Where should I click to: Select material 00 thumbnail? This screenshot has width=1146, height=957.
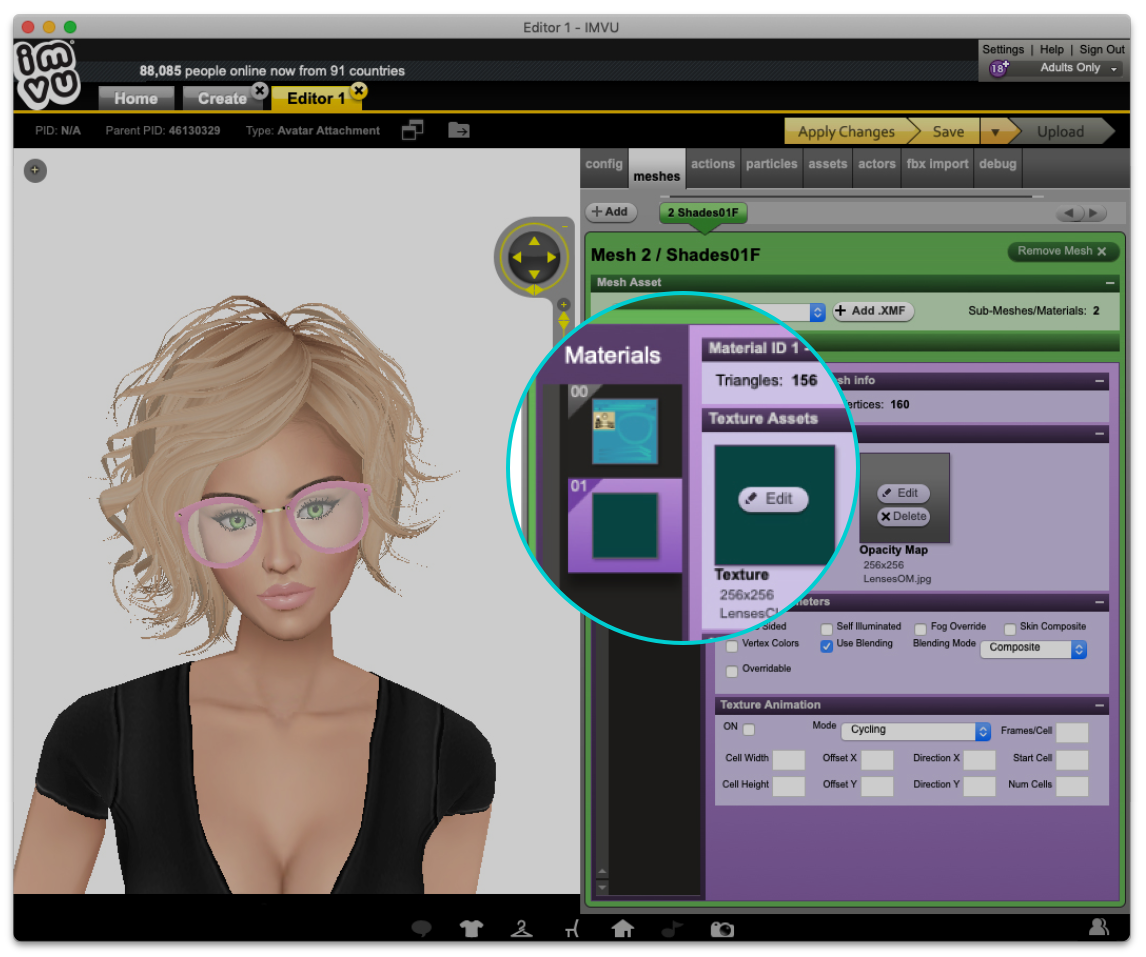(x=625, y=431)
